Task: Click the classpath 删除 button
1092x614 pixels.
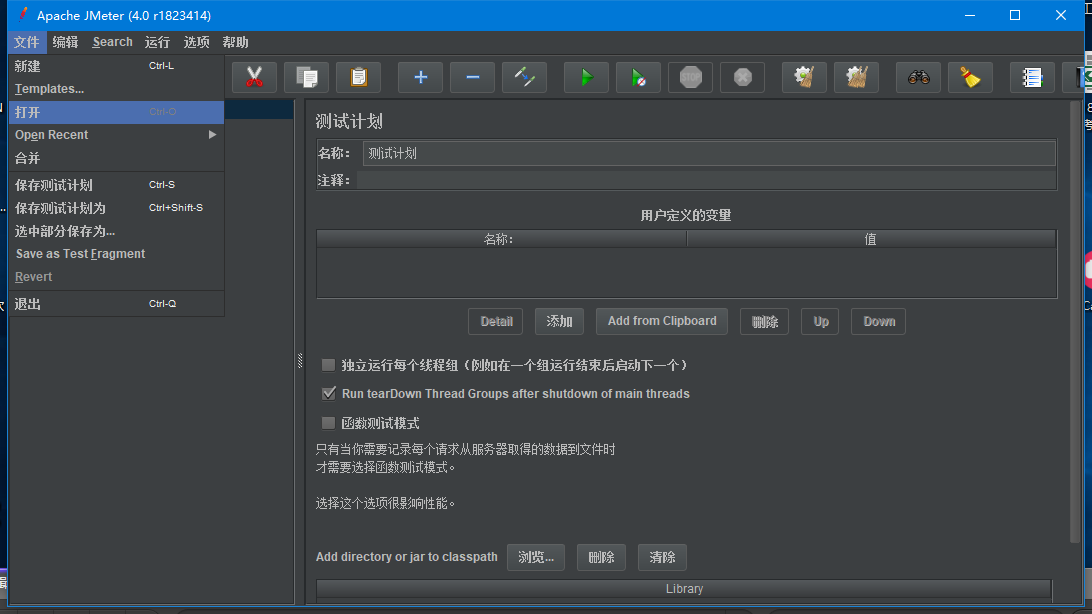Action: (601, 558)
